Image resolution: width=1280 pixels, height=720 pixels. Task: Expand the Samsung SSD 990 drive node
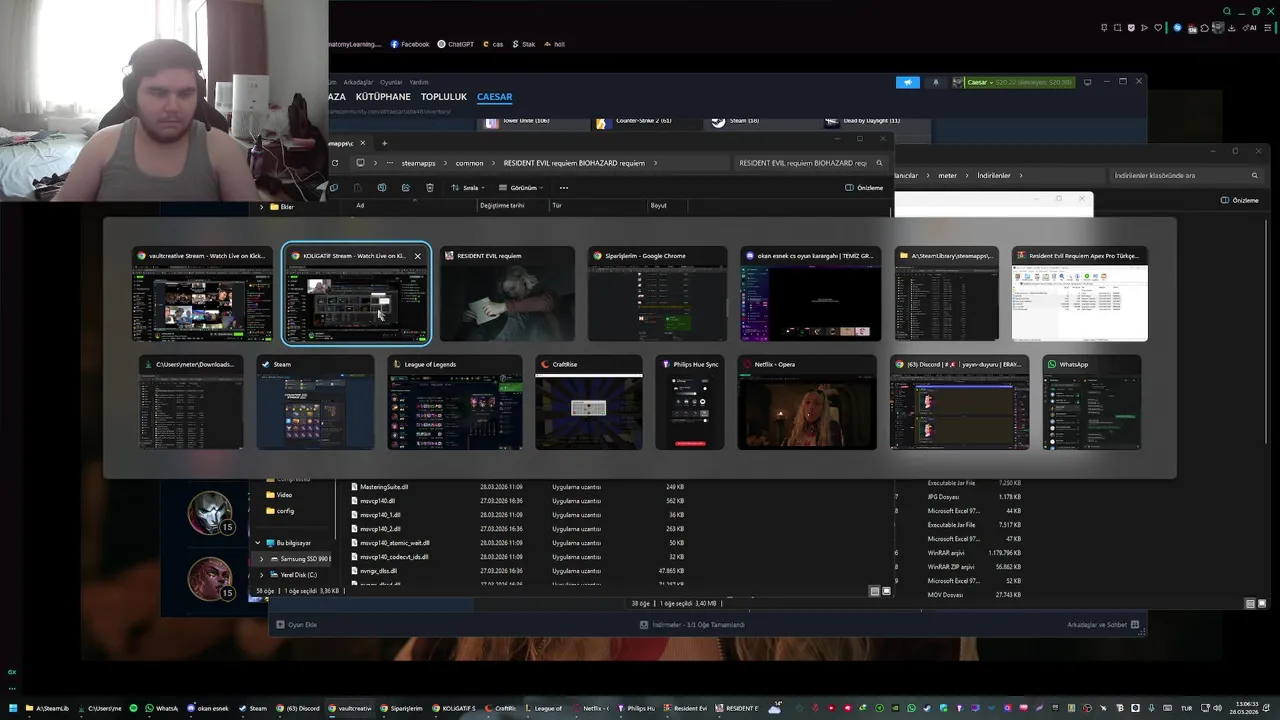(x=262, y=559)
